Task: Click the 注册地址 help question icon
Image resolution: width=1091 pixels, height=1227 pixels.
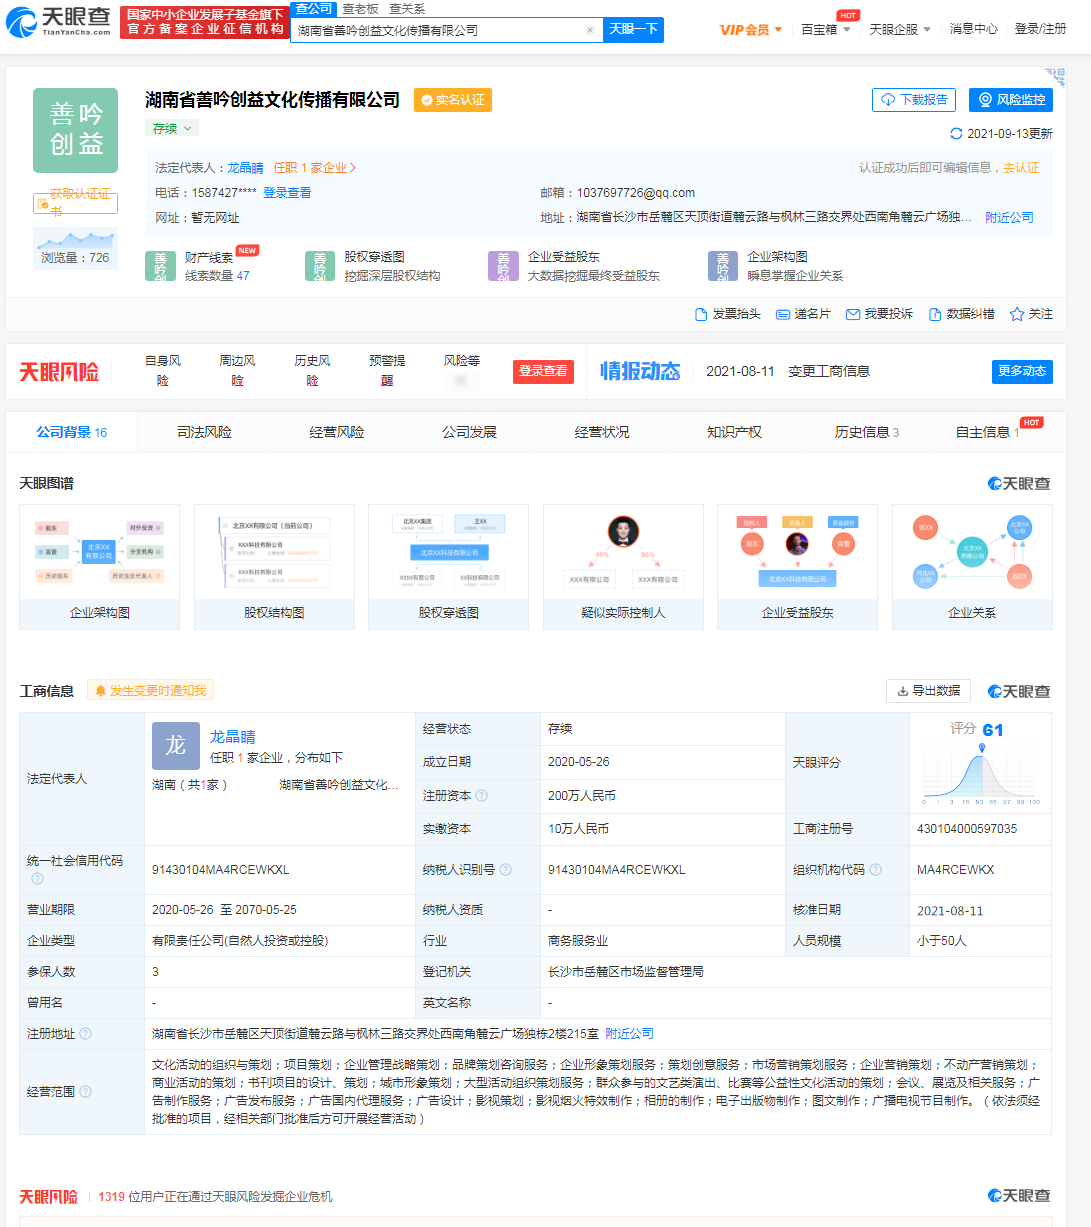Action: [x=85, y=1034]
